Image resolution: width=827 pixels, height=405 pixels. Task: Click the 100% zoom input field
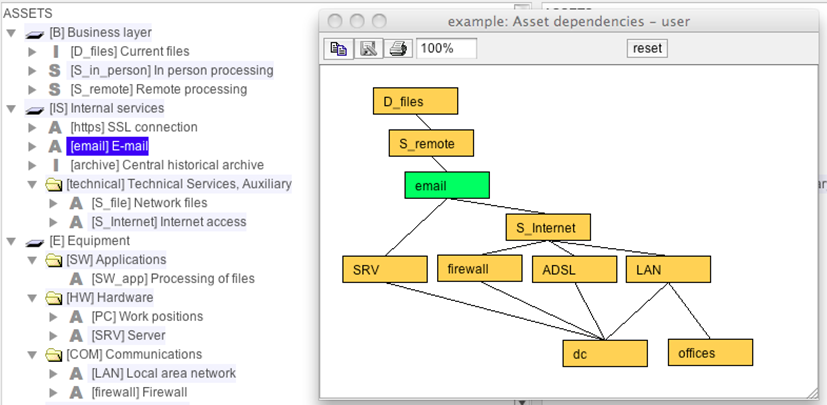[x=446, y=48]
